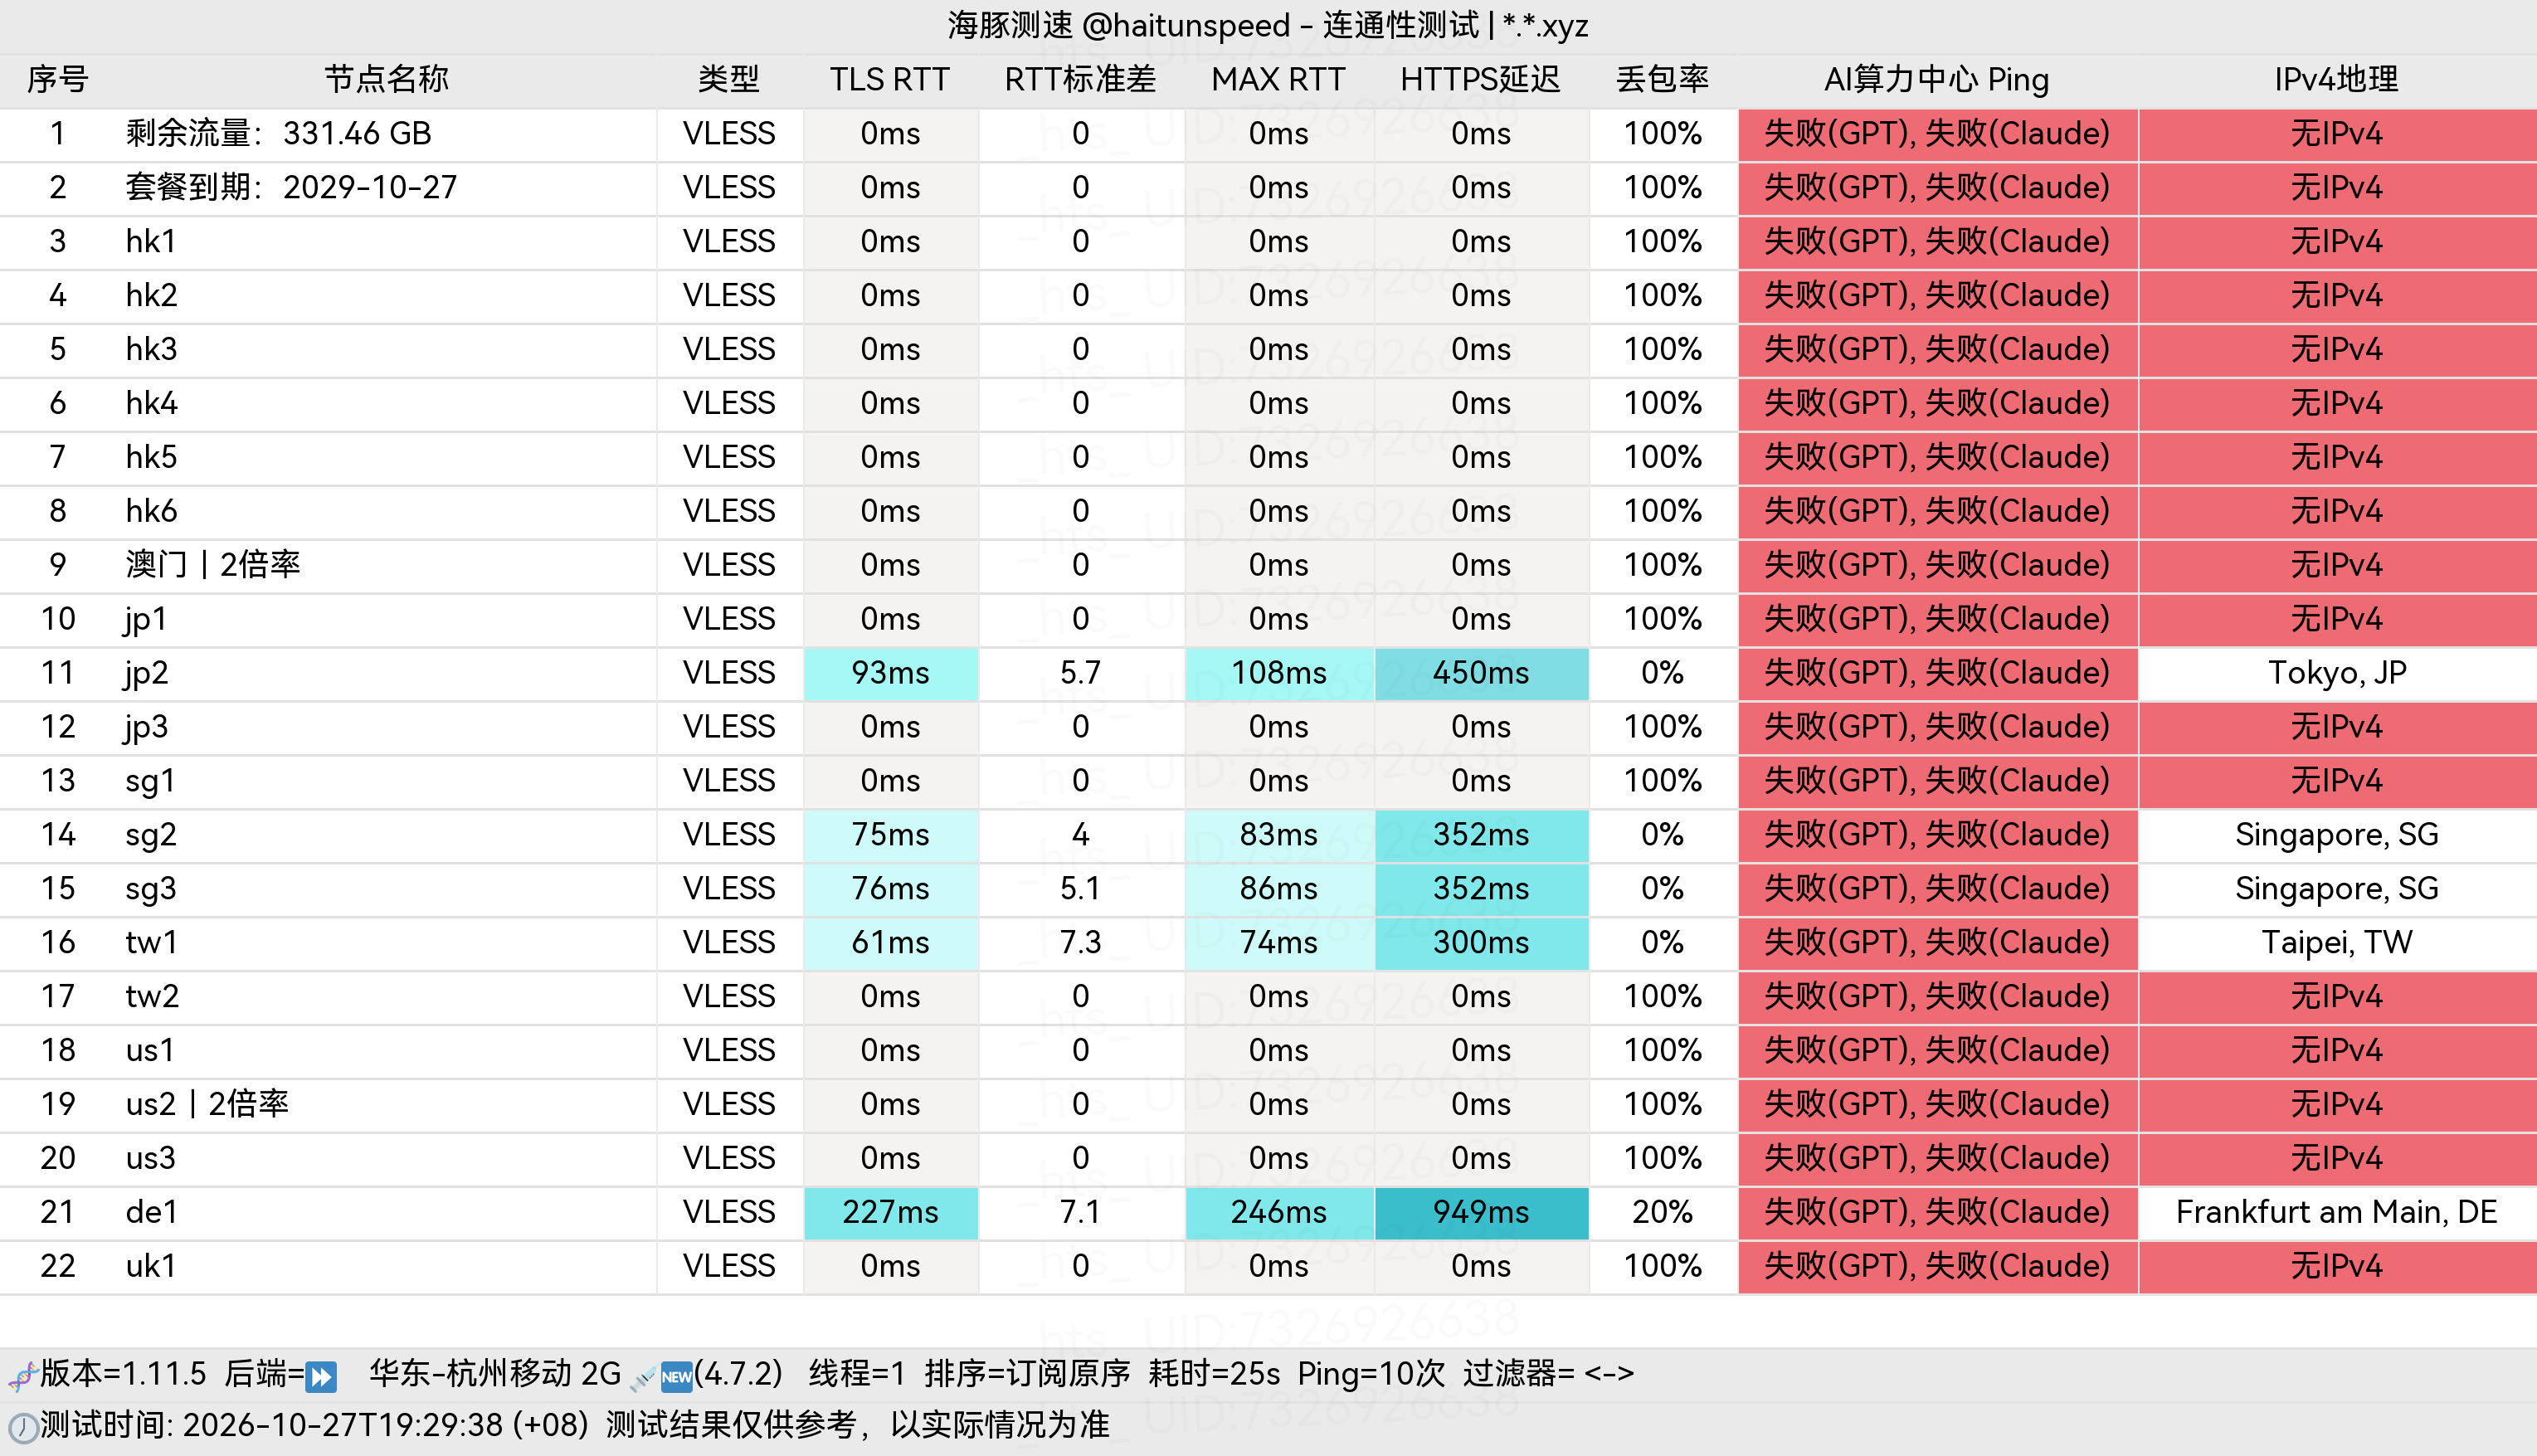This screenshot has width=2537, height=1456.
Task: Click the 300ms HTTPS delay cell
Action: (x=1481, y=943)
